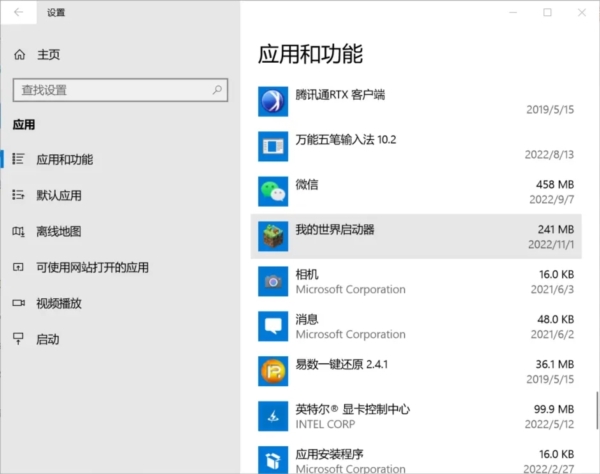Click the 启动 startup icon
Image resolution: width=600 pixels, height=474 pixels.
click(18, 339)
